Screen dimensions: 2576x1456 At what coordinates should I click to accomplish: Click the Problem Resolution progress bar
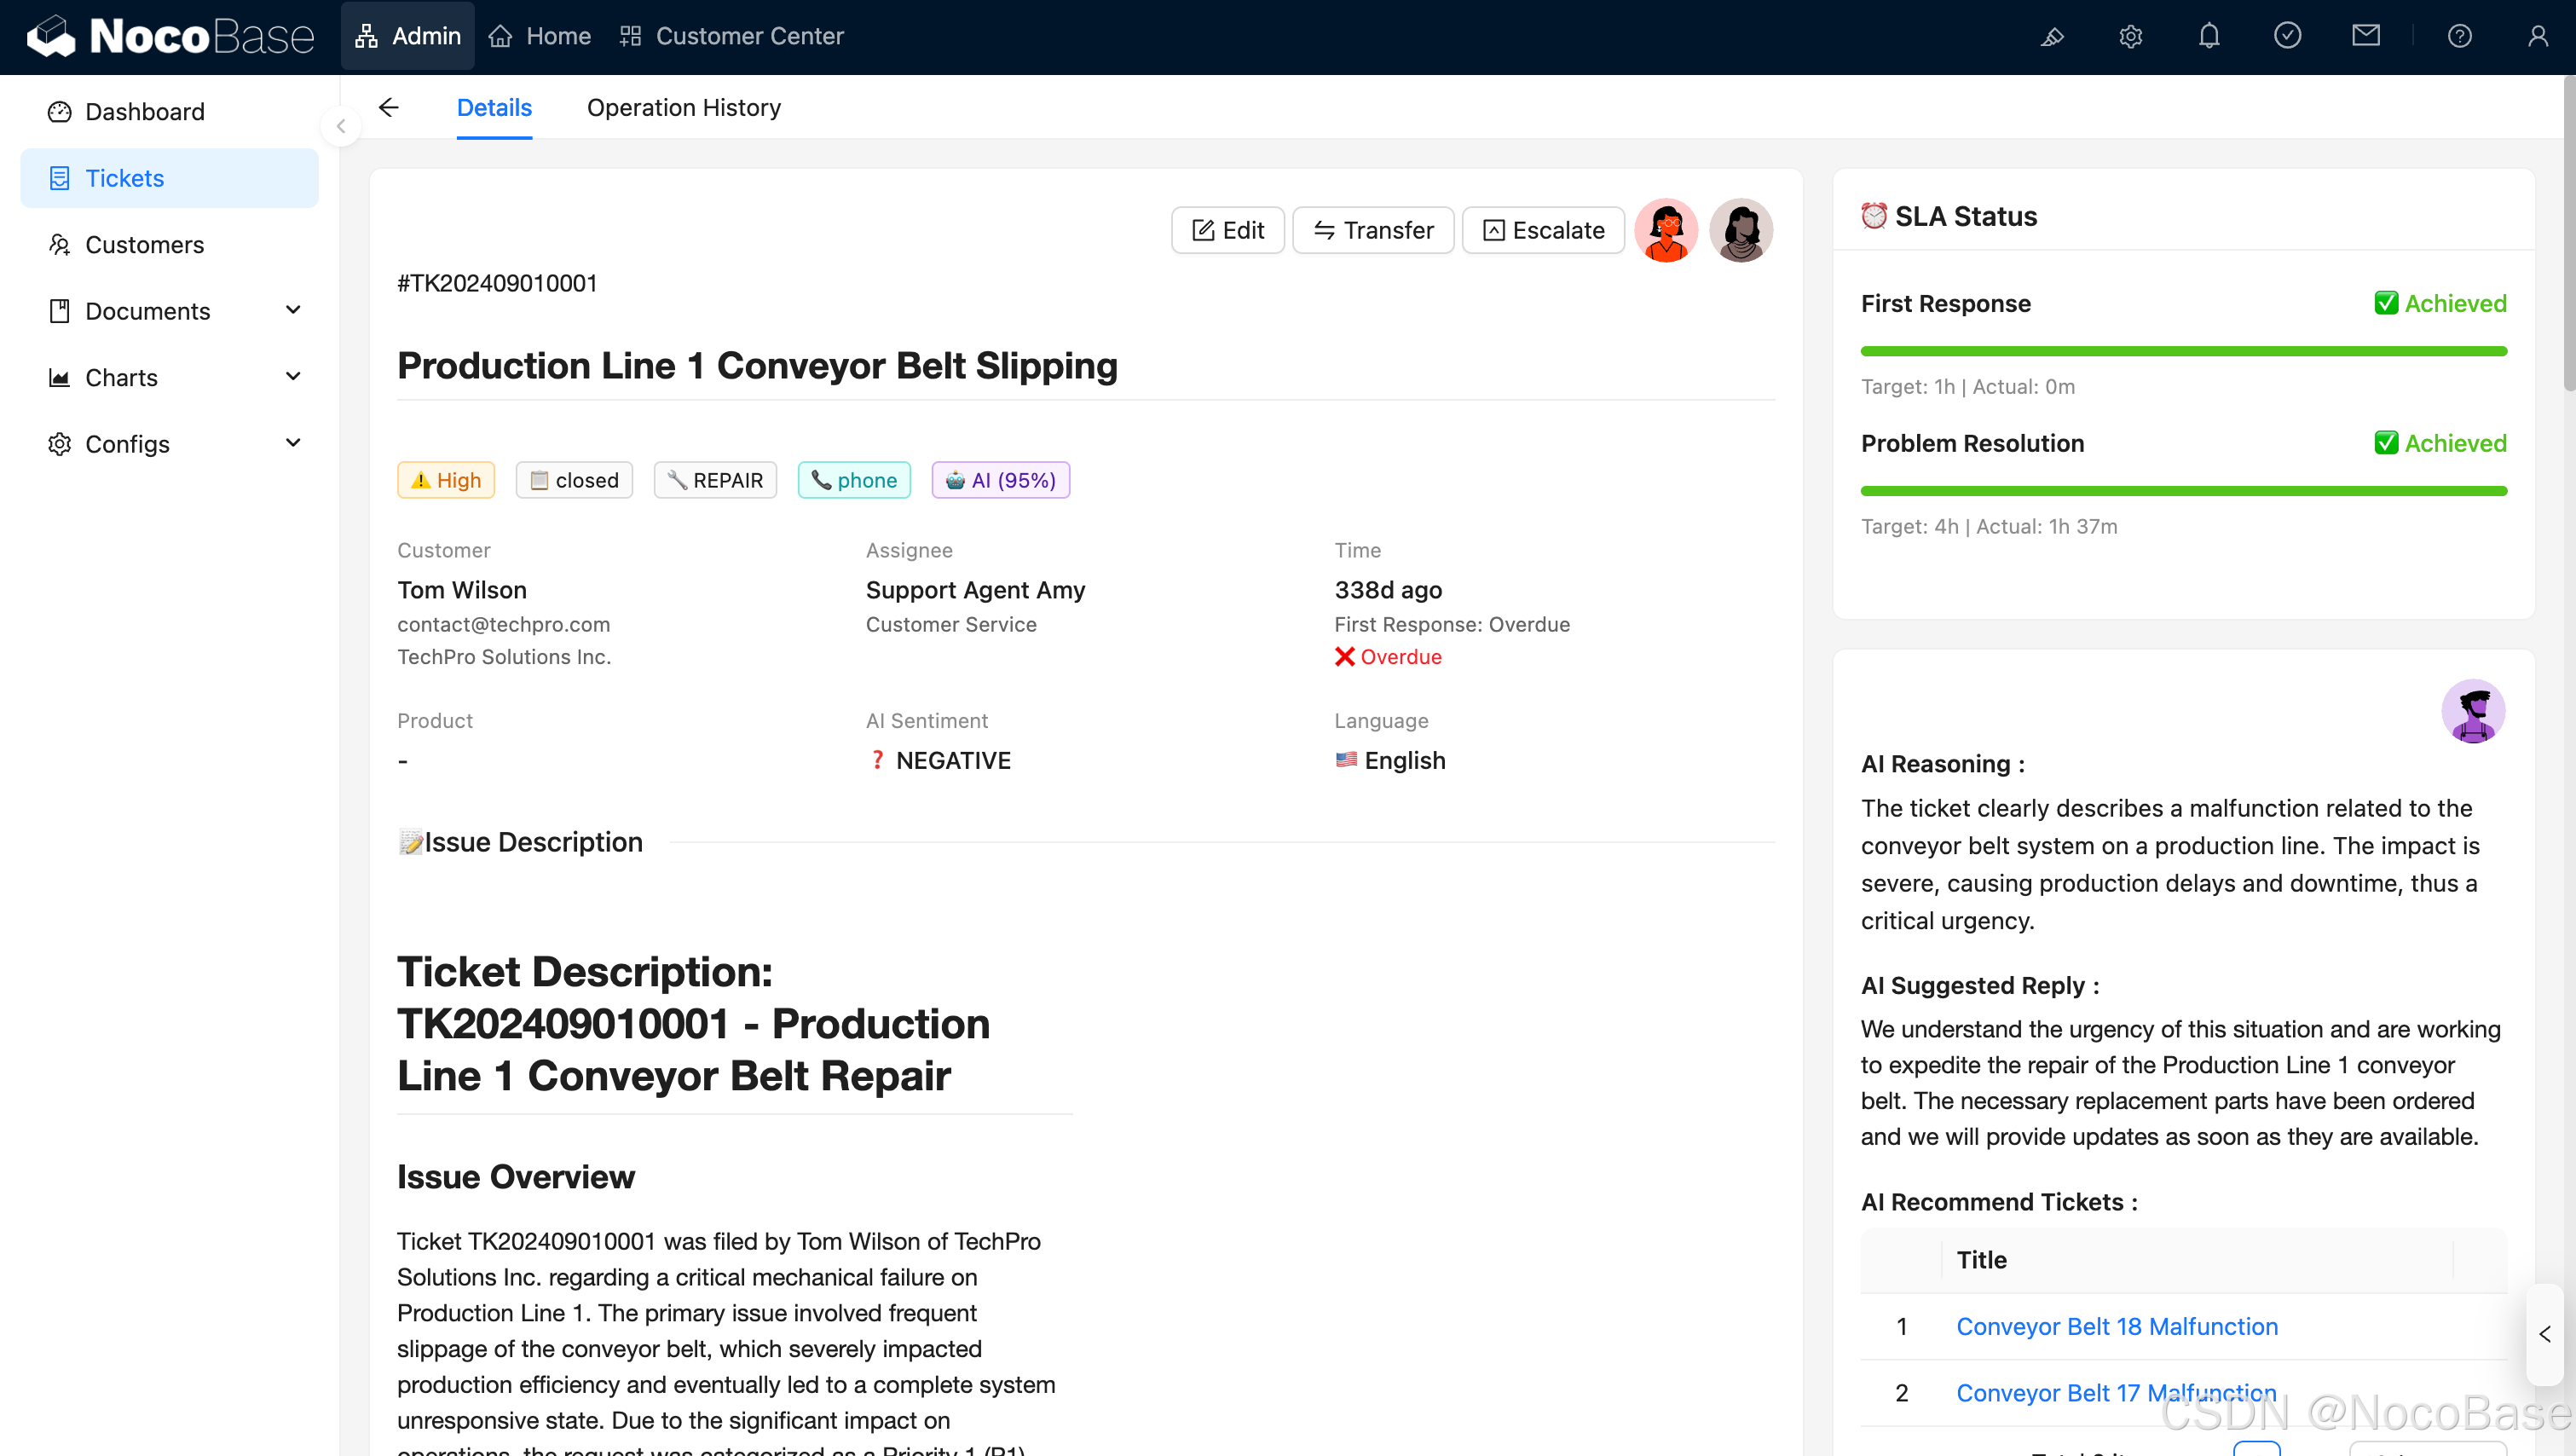click(2183, 491)
